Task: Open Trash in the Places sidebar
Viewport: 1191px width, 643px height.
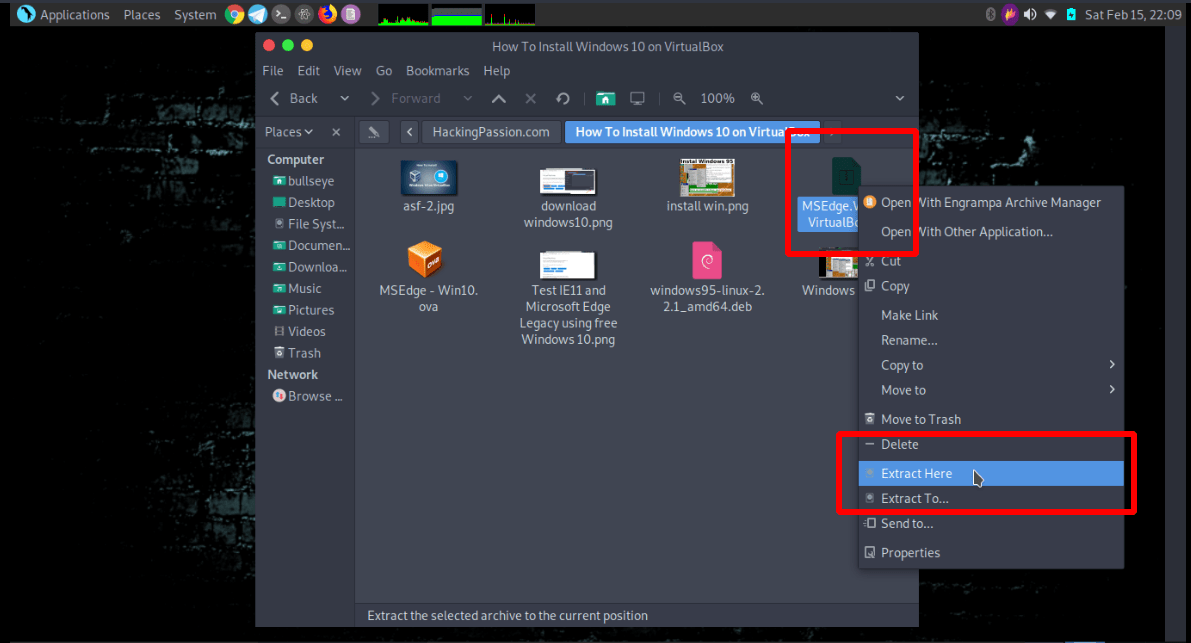Action: [x=298, y=353]
